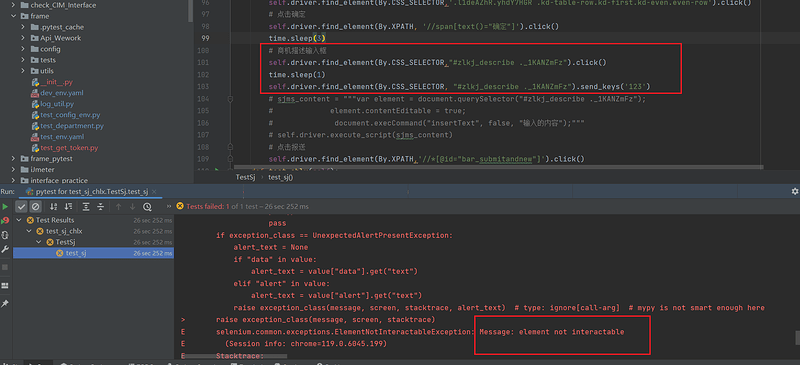800x365 pixels.
Task: Rerun failed tests icon in Run panel
Action: point(5,221)
